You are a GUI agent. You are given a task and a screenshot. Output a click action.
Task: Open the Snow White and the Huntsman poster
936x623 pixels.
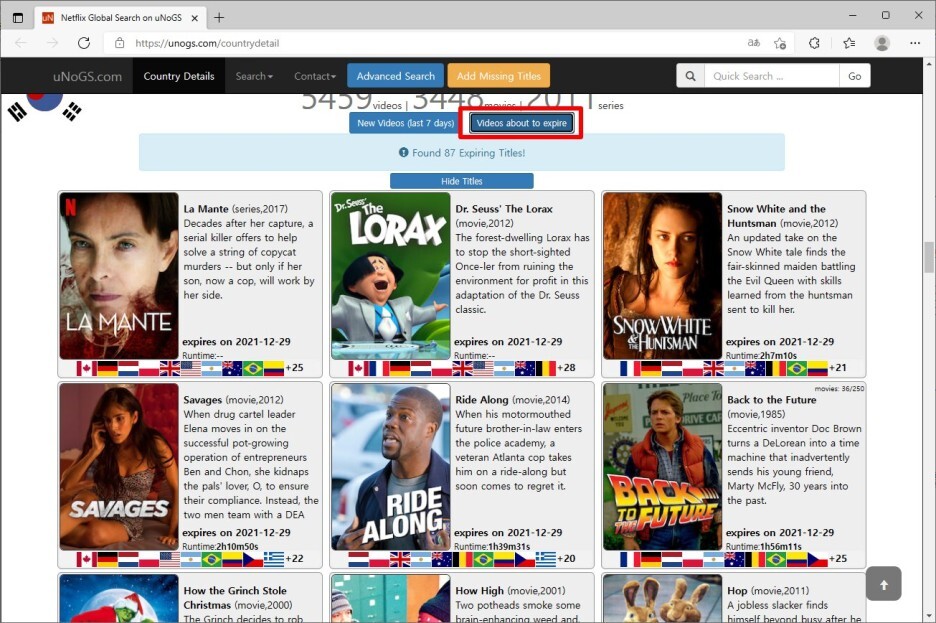tap(662, 276)
